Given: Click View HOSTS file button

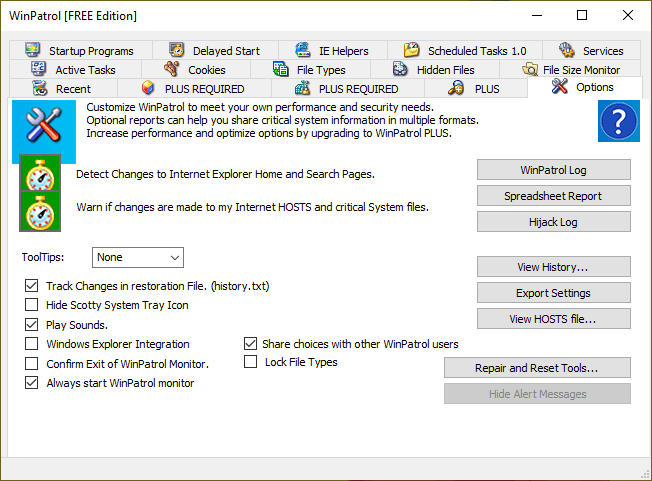Looking at the screenshot, I should [x=553, y=319].
